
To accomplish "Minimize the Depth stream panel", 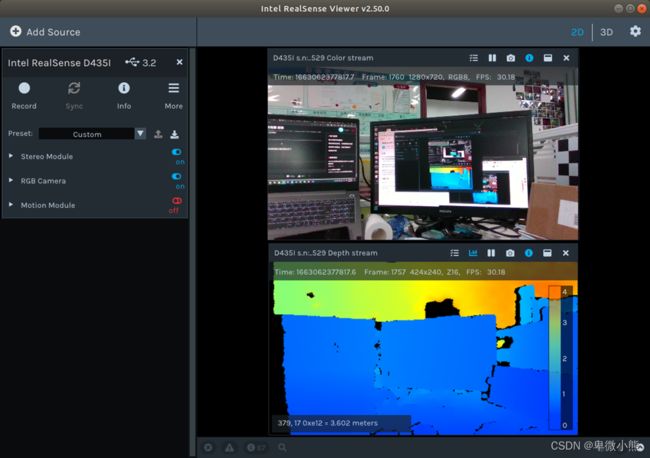I will (547, 253).
